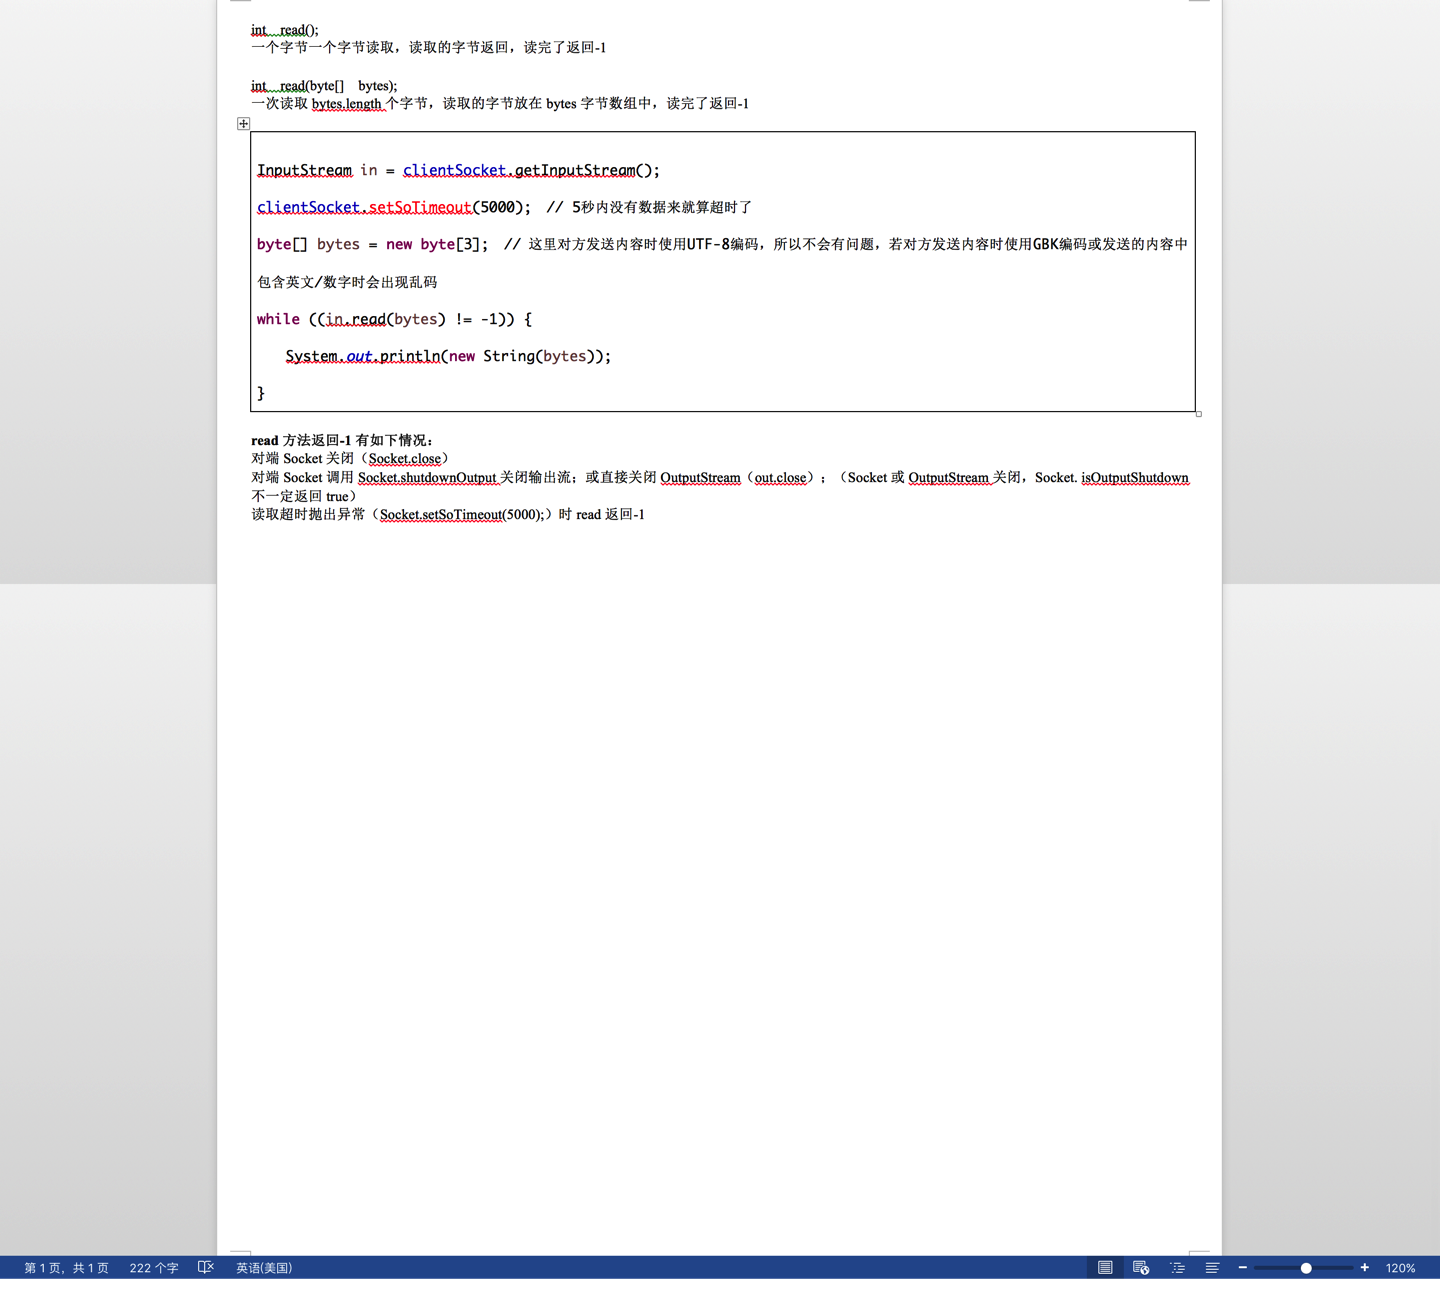This screenshot has height=1309, width=1440.
Task: Switch to Print Layout view
Action: 1105,1267
